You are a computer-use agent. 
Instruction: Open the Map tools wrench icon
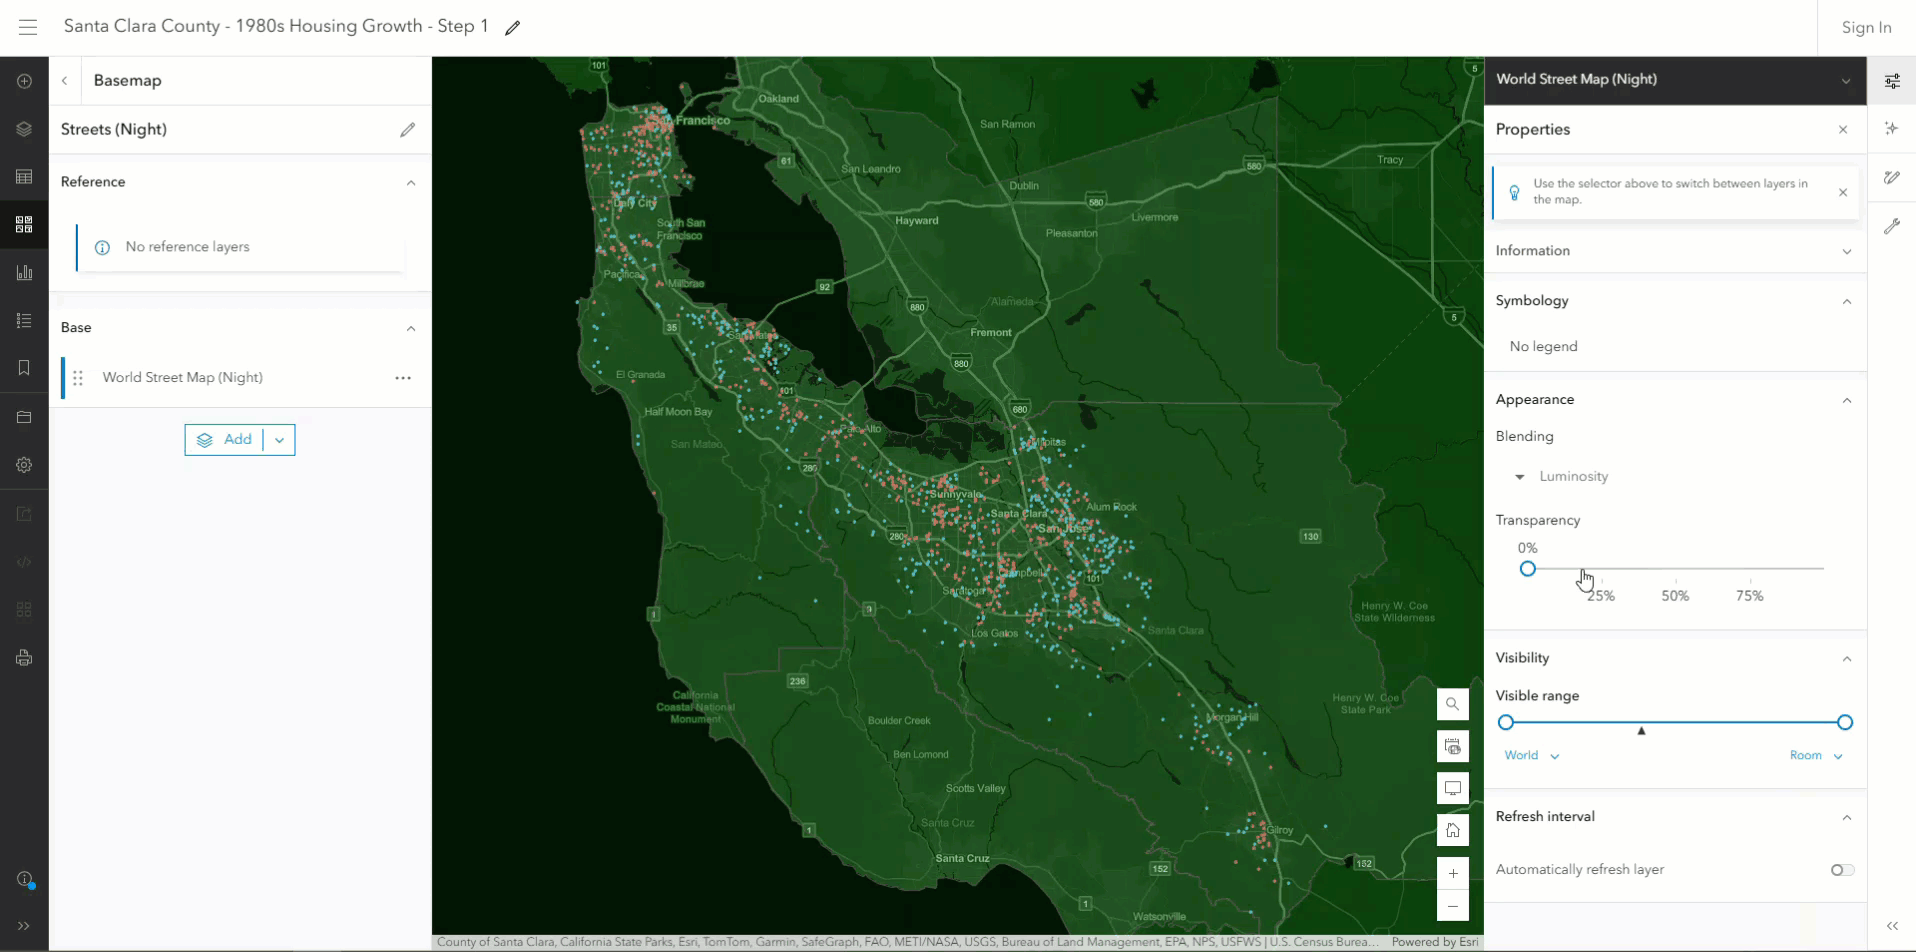tap(1892, 226)
